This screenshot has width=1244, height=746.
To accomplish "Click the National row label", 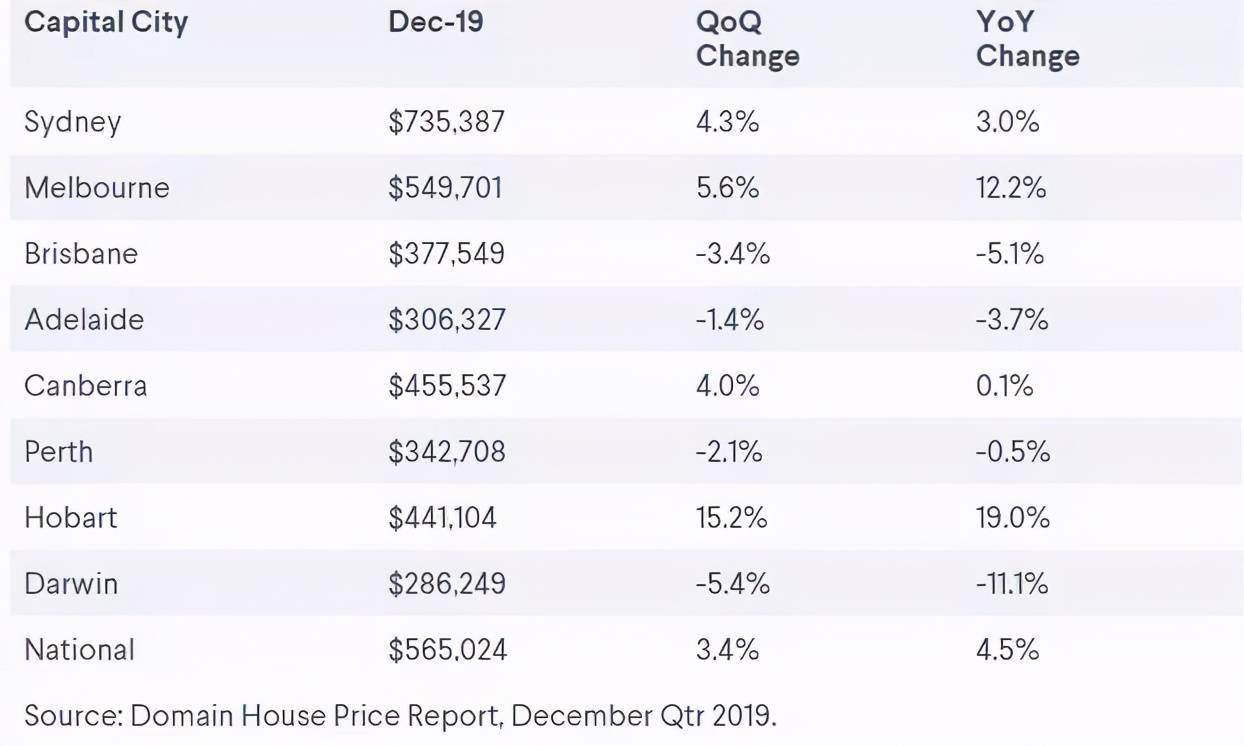I will coord(79,650).
